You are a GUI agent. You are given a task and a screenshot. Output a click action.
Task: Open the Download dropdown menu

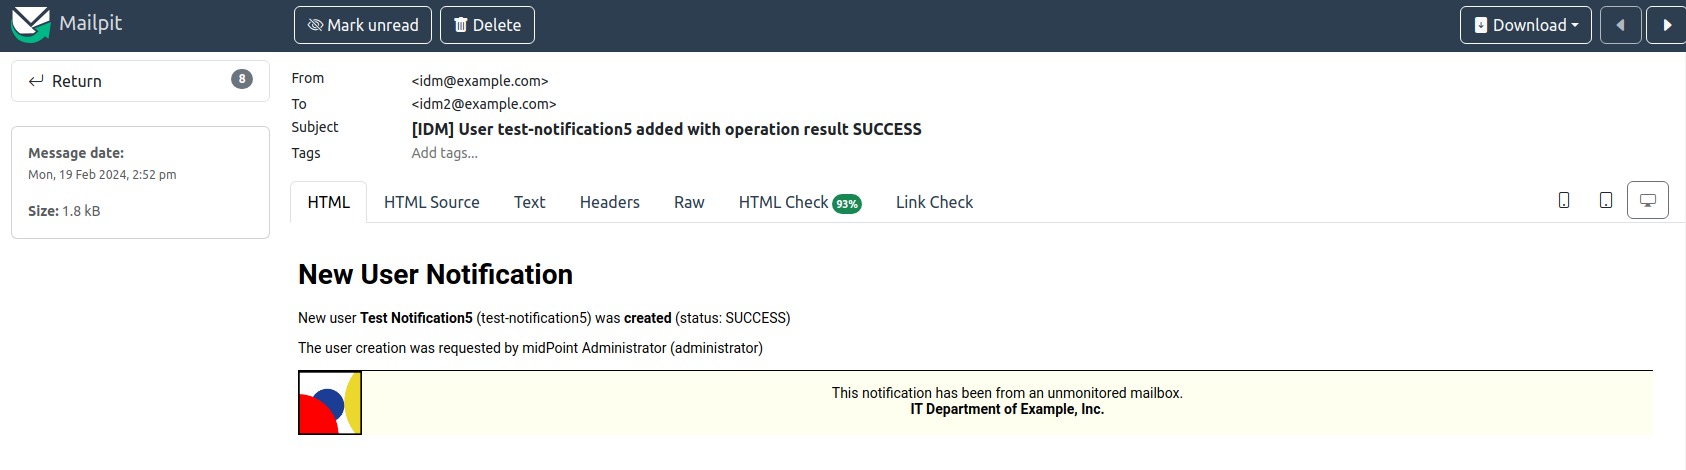point(1525,25)
